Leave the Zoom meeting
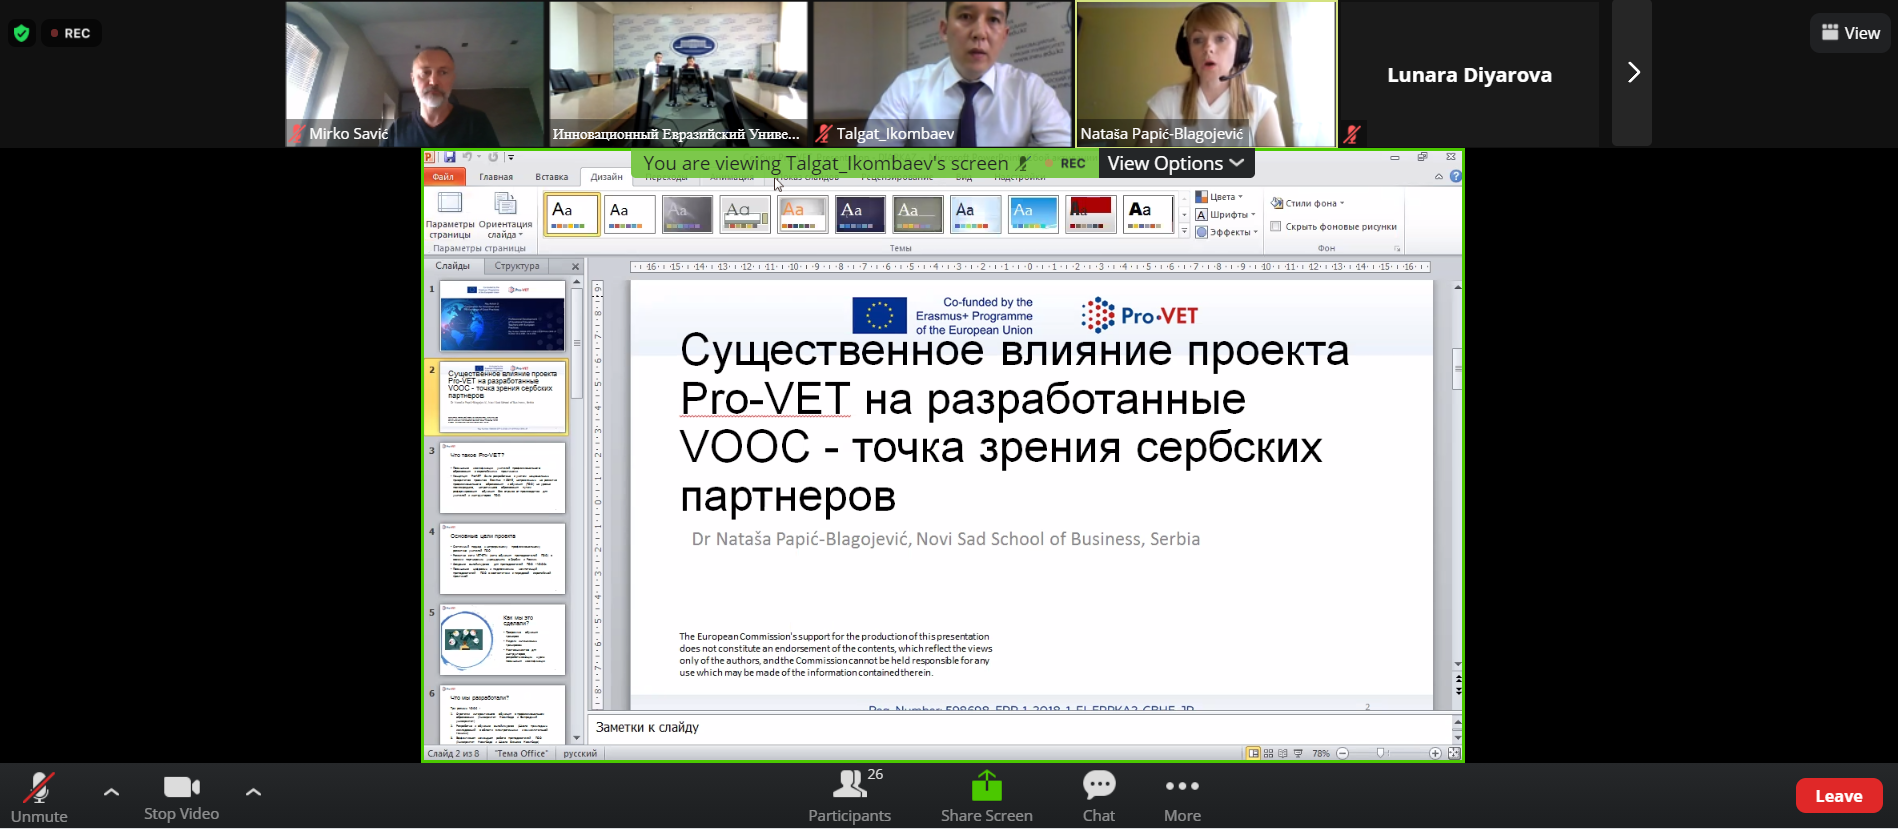 click(1838, 796)
